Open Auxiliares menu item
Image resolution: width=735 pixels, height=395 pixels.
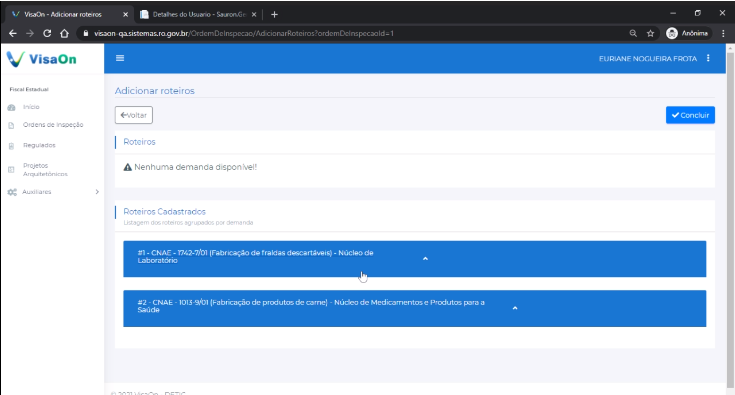(x=37, y=192)
